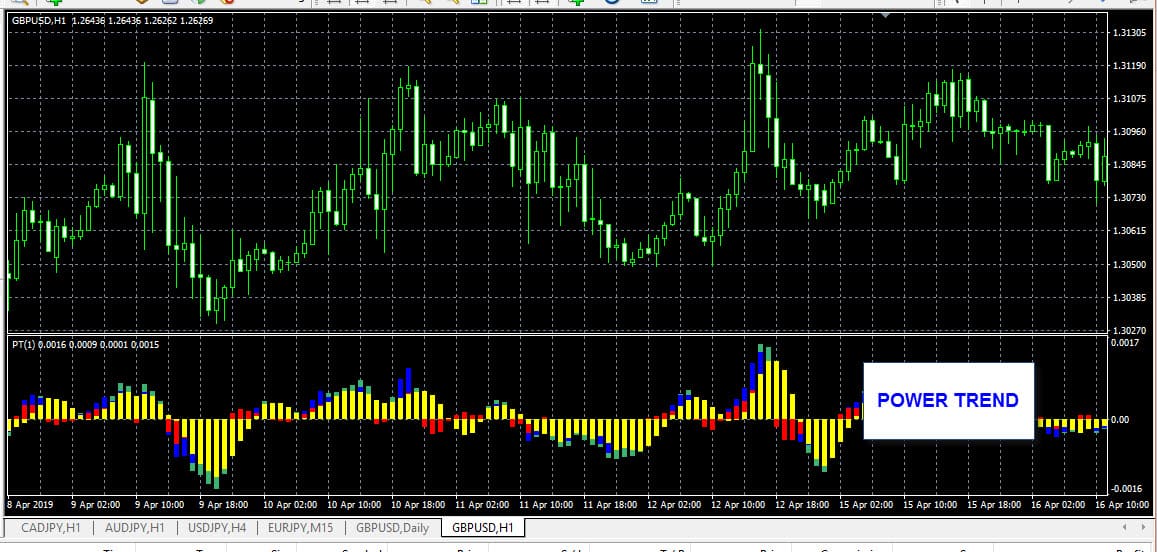
Task: Click the 0.0017 indicator scale value
Action: [1127, 342]
